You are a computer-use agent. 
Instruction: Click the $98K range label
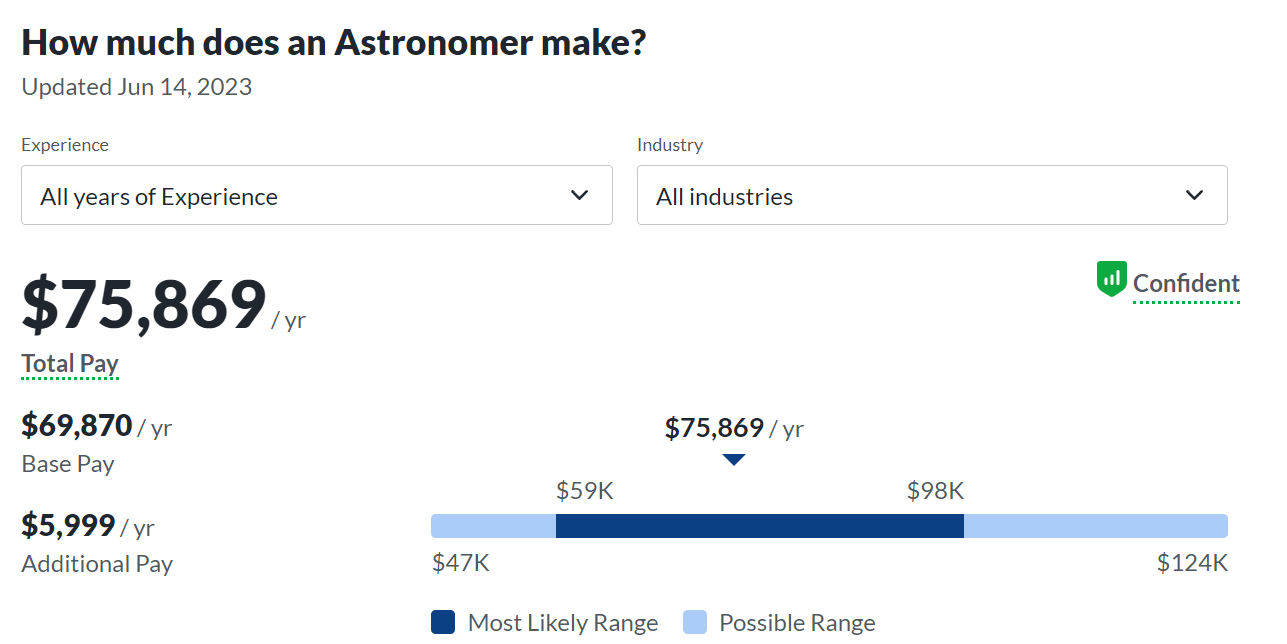(935, 491)
